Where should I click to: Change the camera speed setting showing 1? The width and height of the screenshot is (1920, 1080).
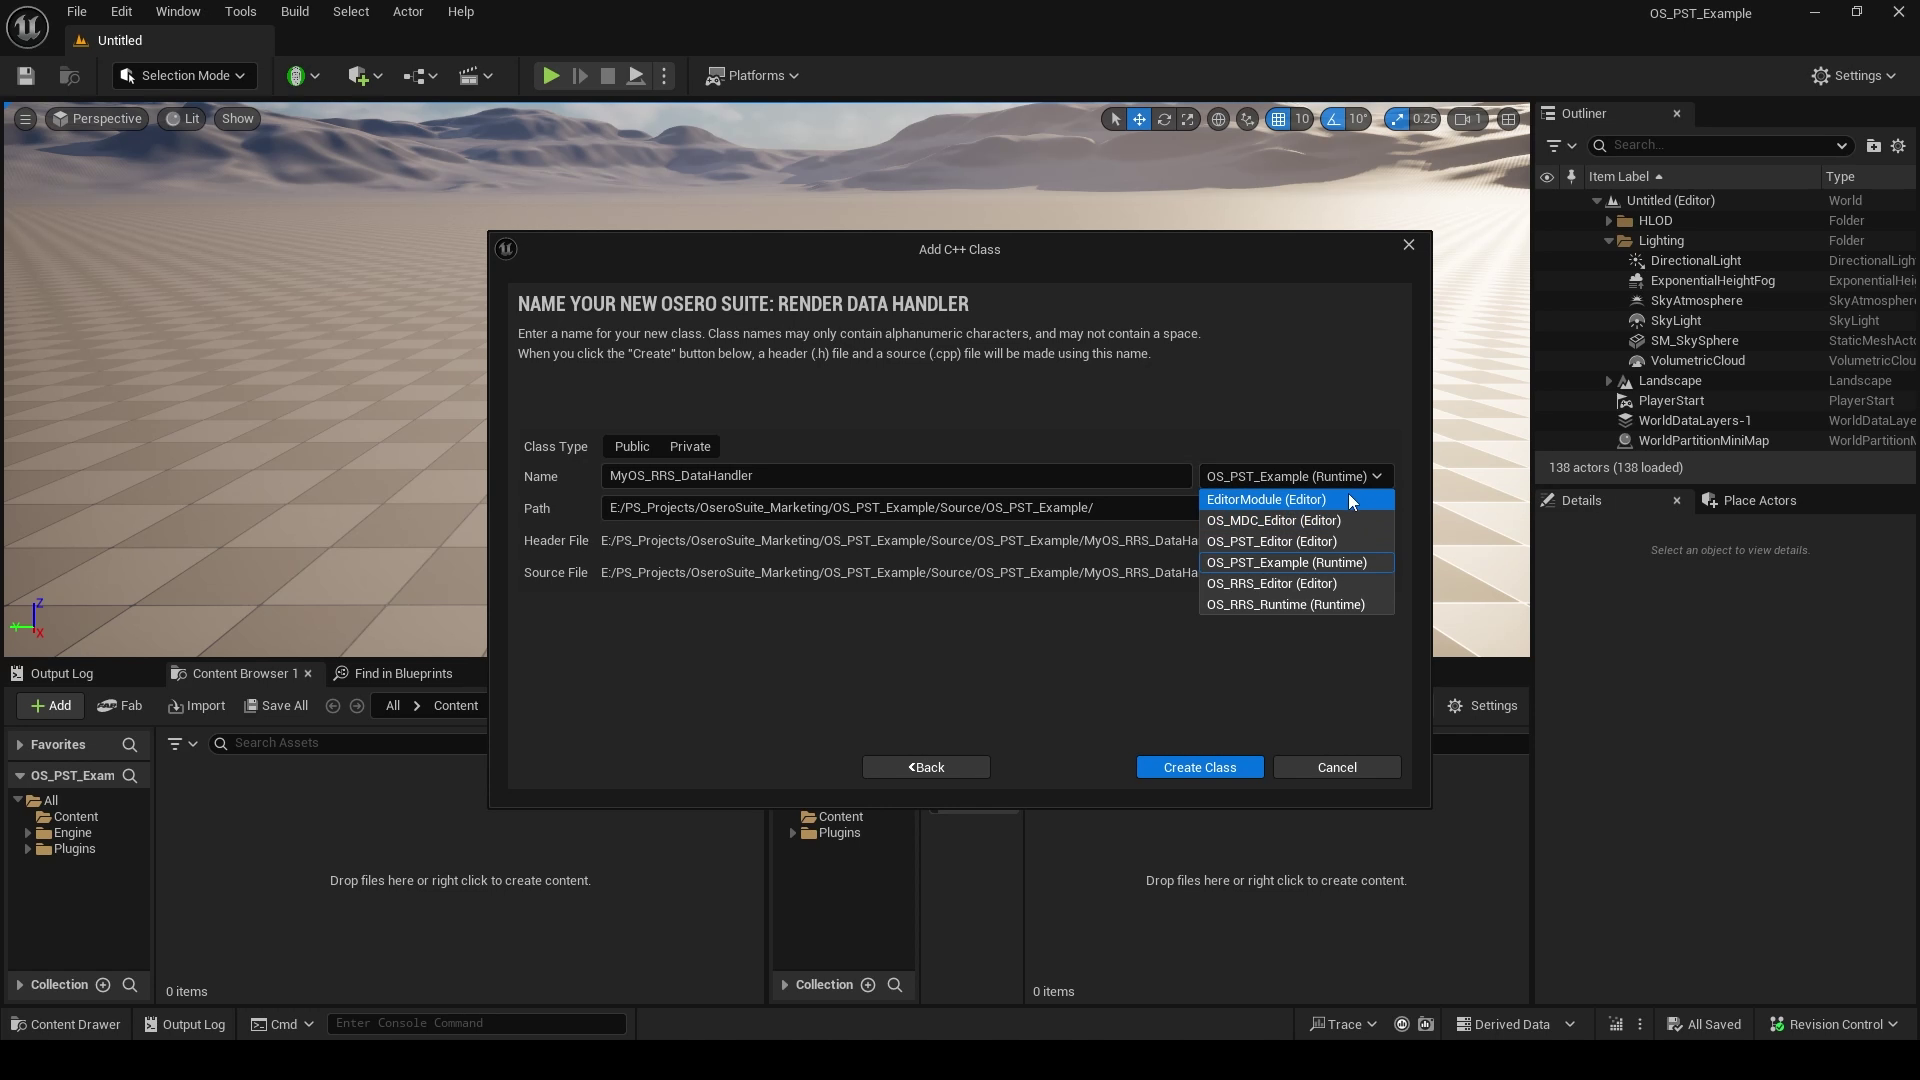point(1468,119)
